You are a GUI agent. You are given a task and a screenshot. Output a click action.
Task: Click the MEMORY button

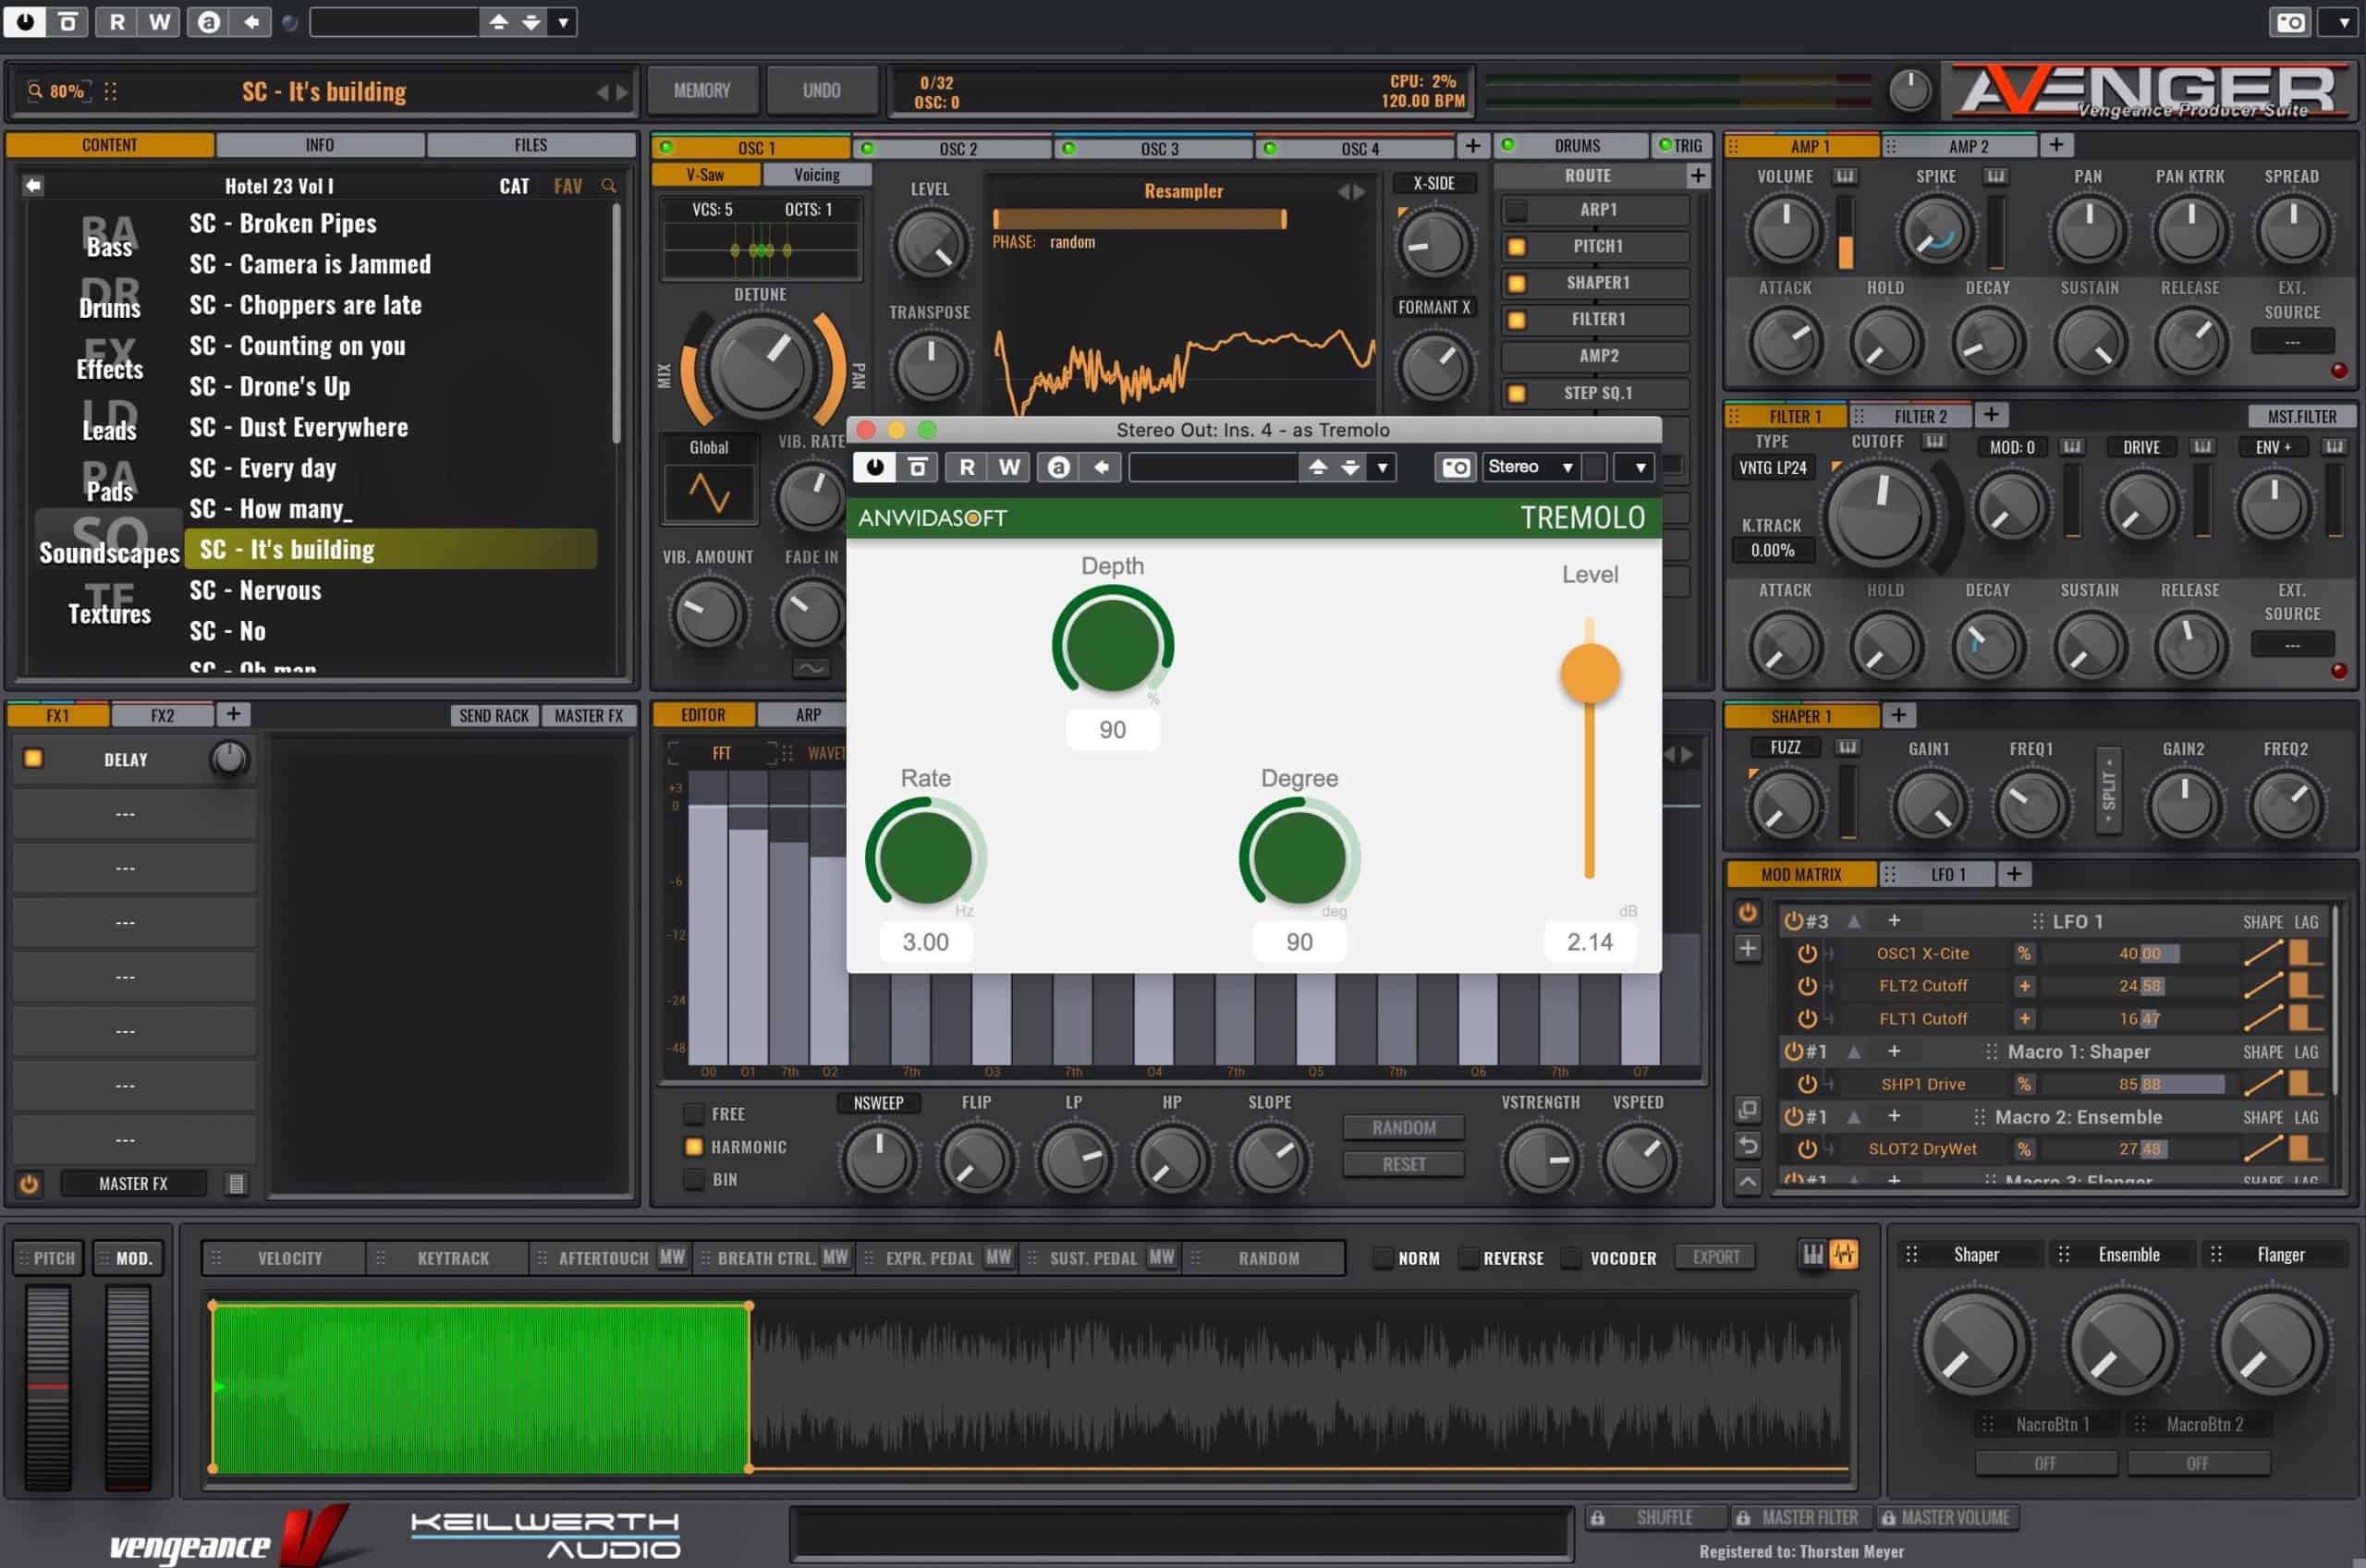coord(702,90)
